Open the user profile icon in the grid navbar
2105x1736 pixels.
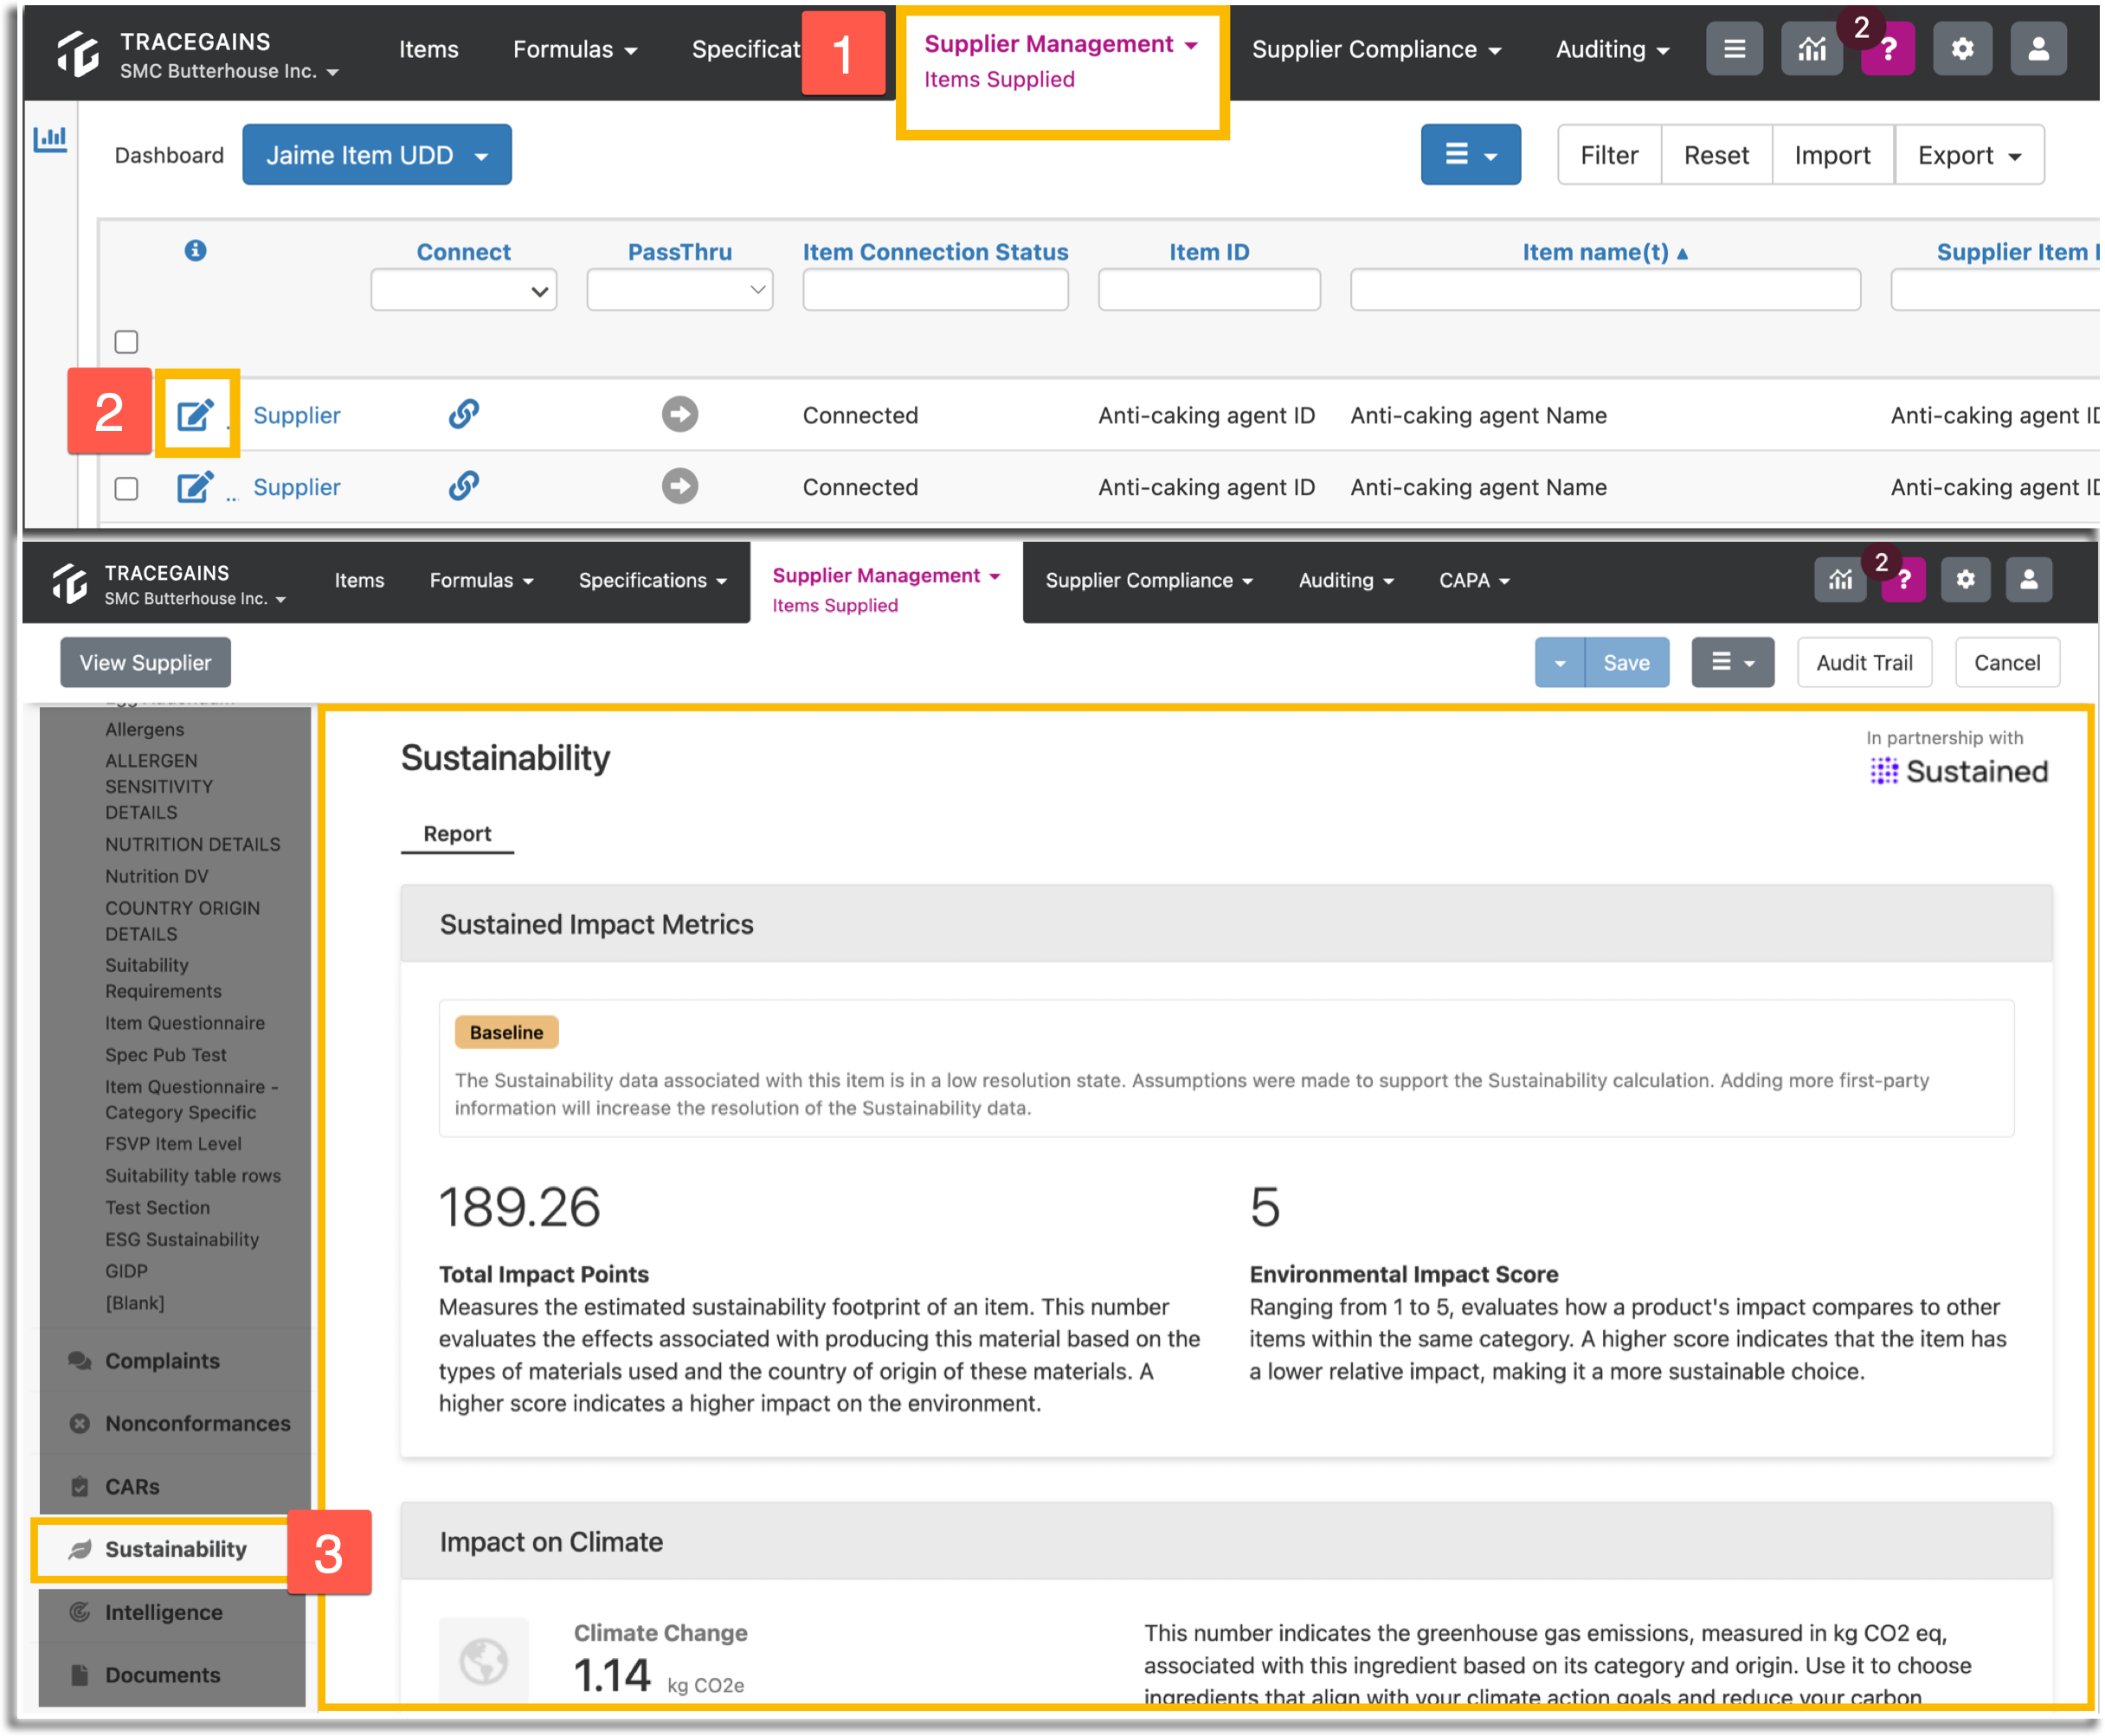pyautogui.click(x=2039, y=48)
